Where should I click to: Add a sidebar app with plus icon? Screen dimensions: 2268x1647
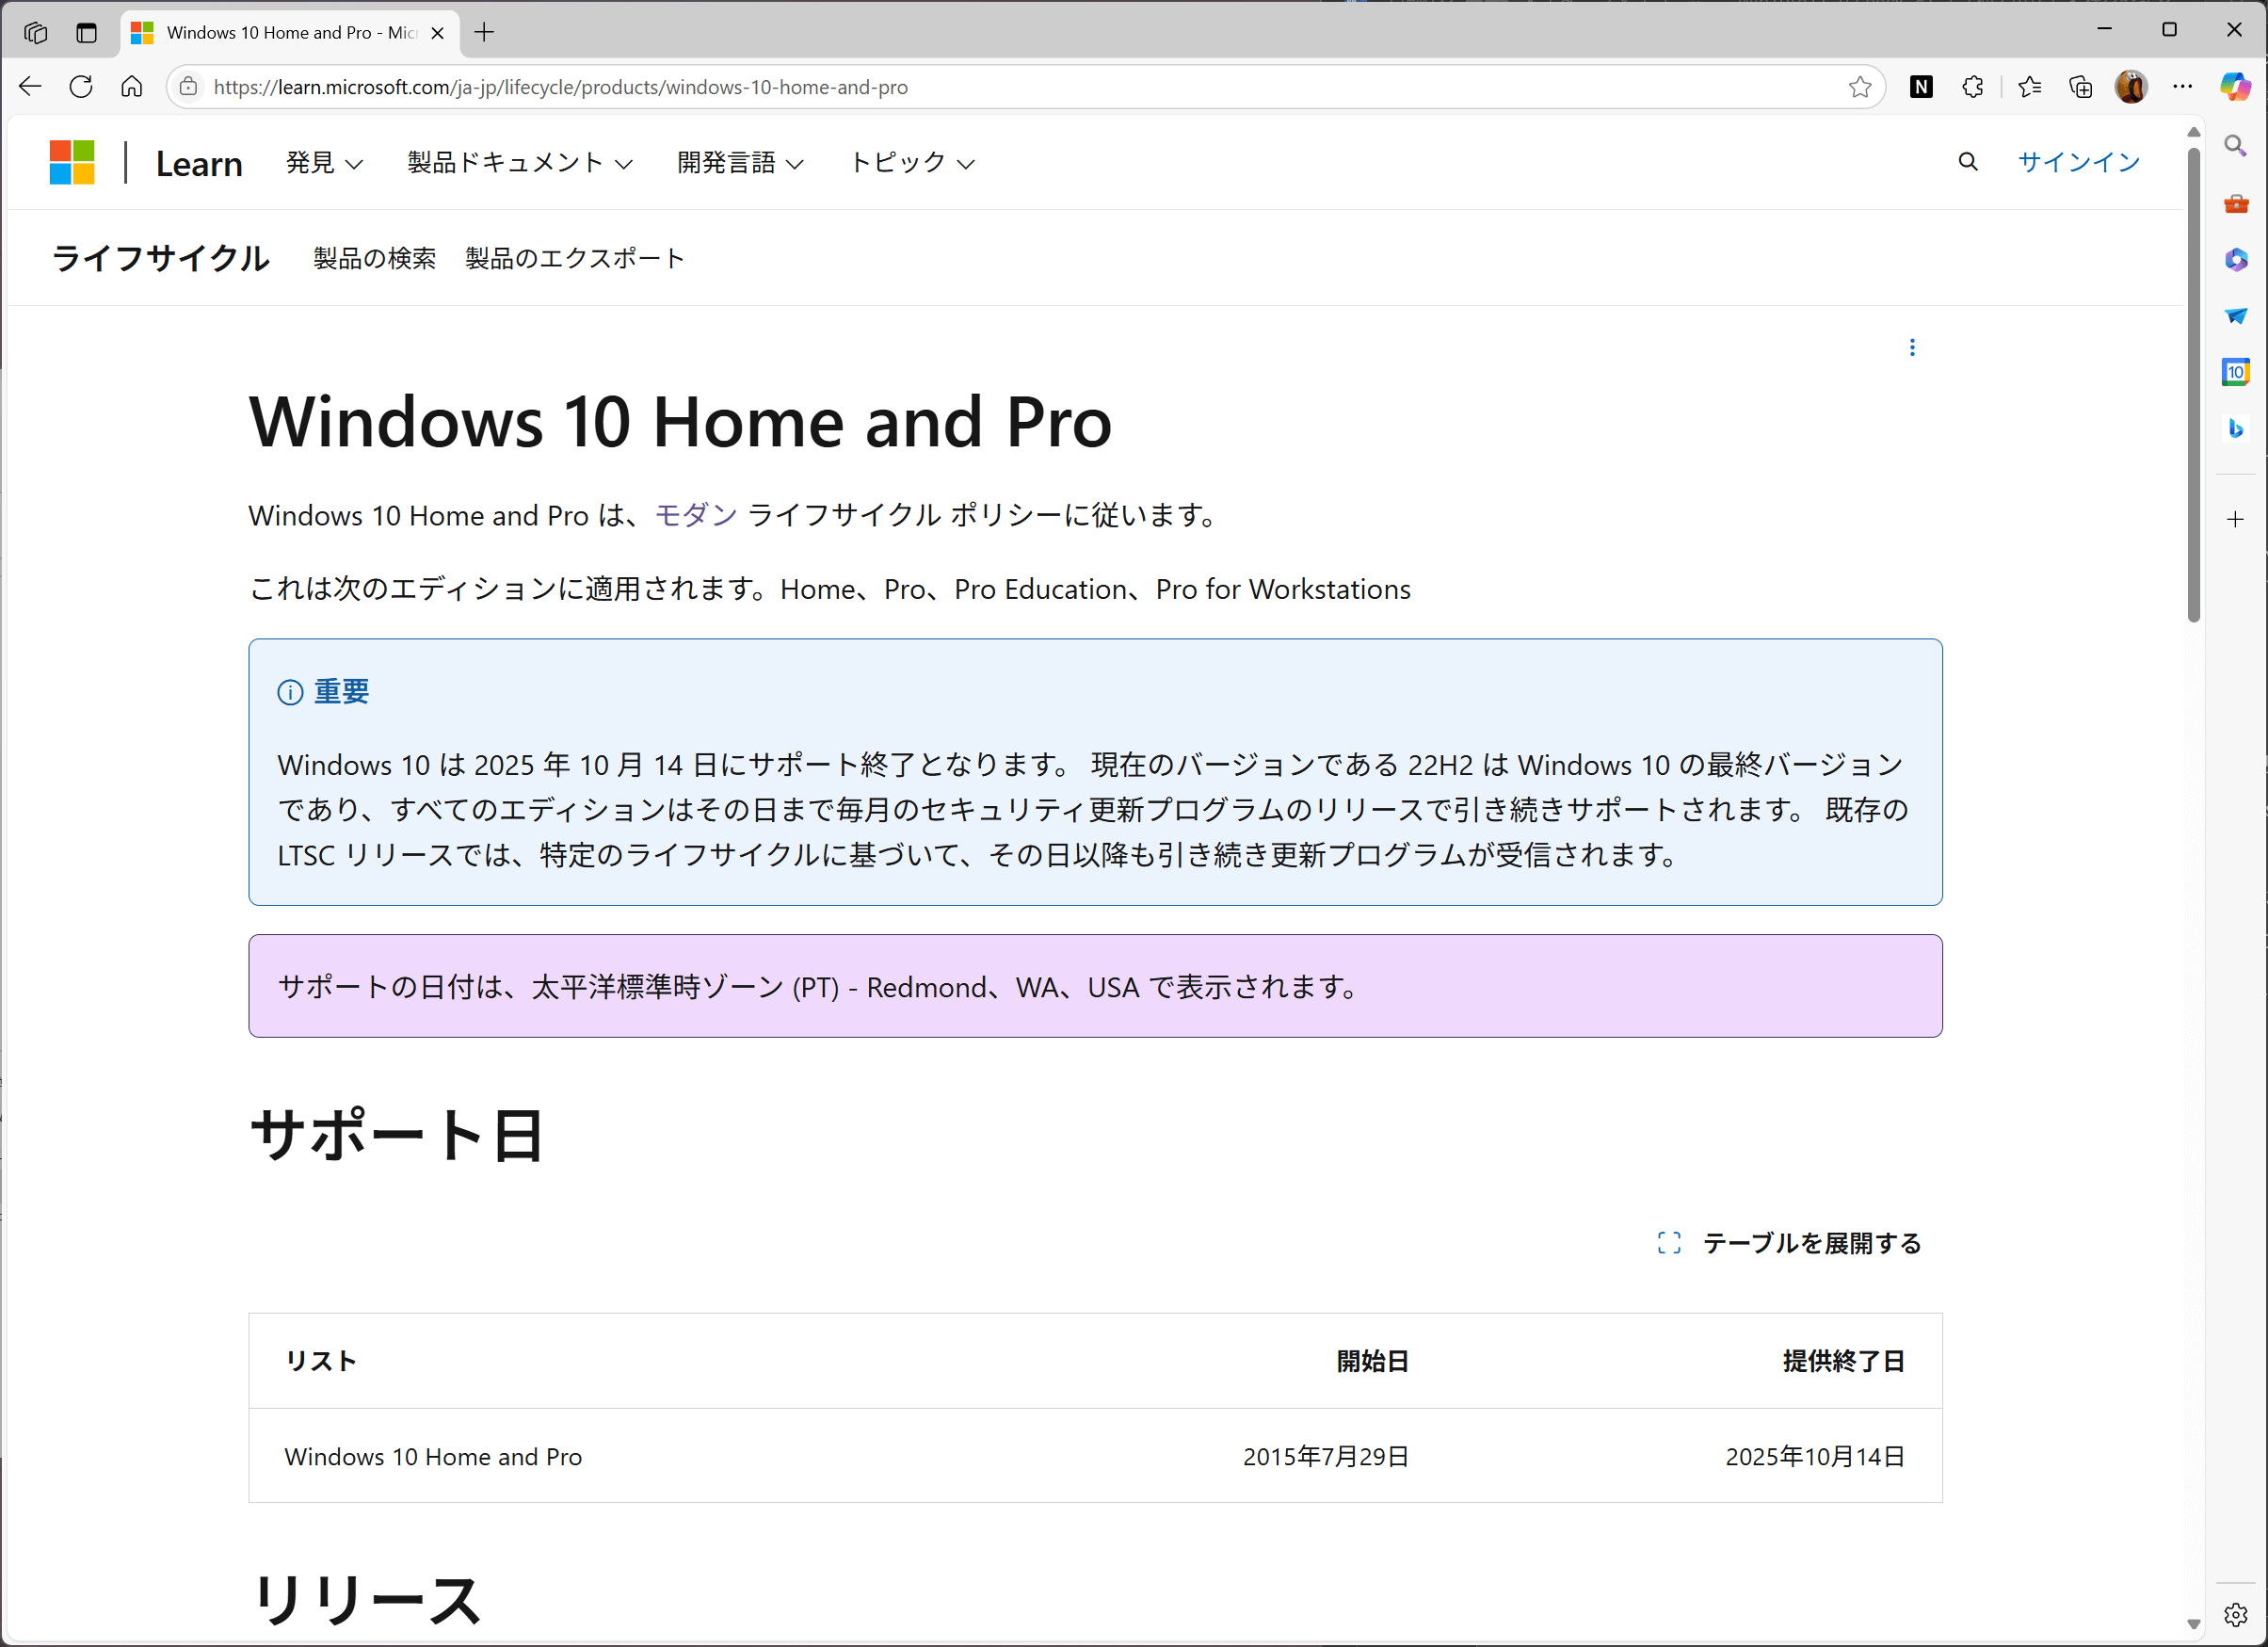click(2236, 519)
